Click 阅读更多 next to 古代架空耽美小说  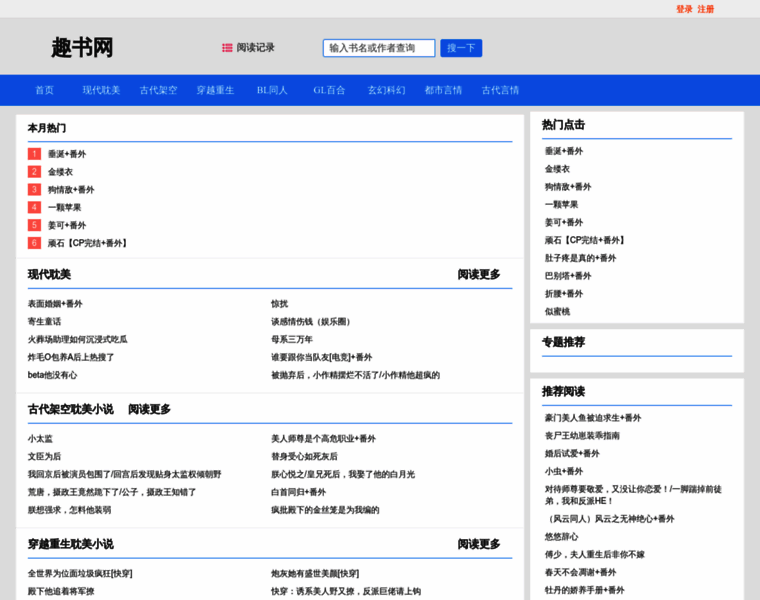coord(149,409)
